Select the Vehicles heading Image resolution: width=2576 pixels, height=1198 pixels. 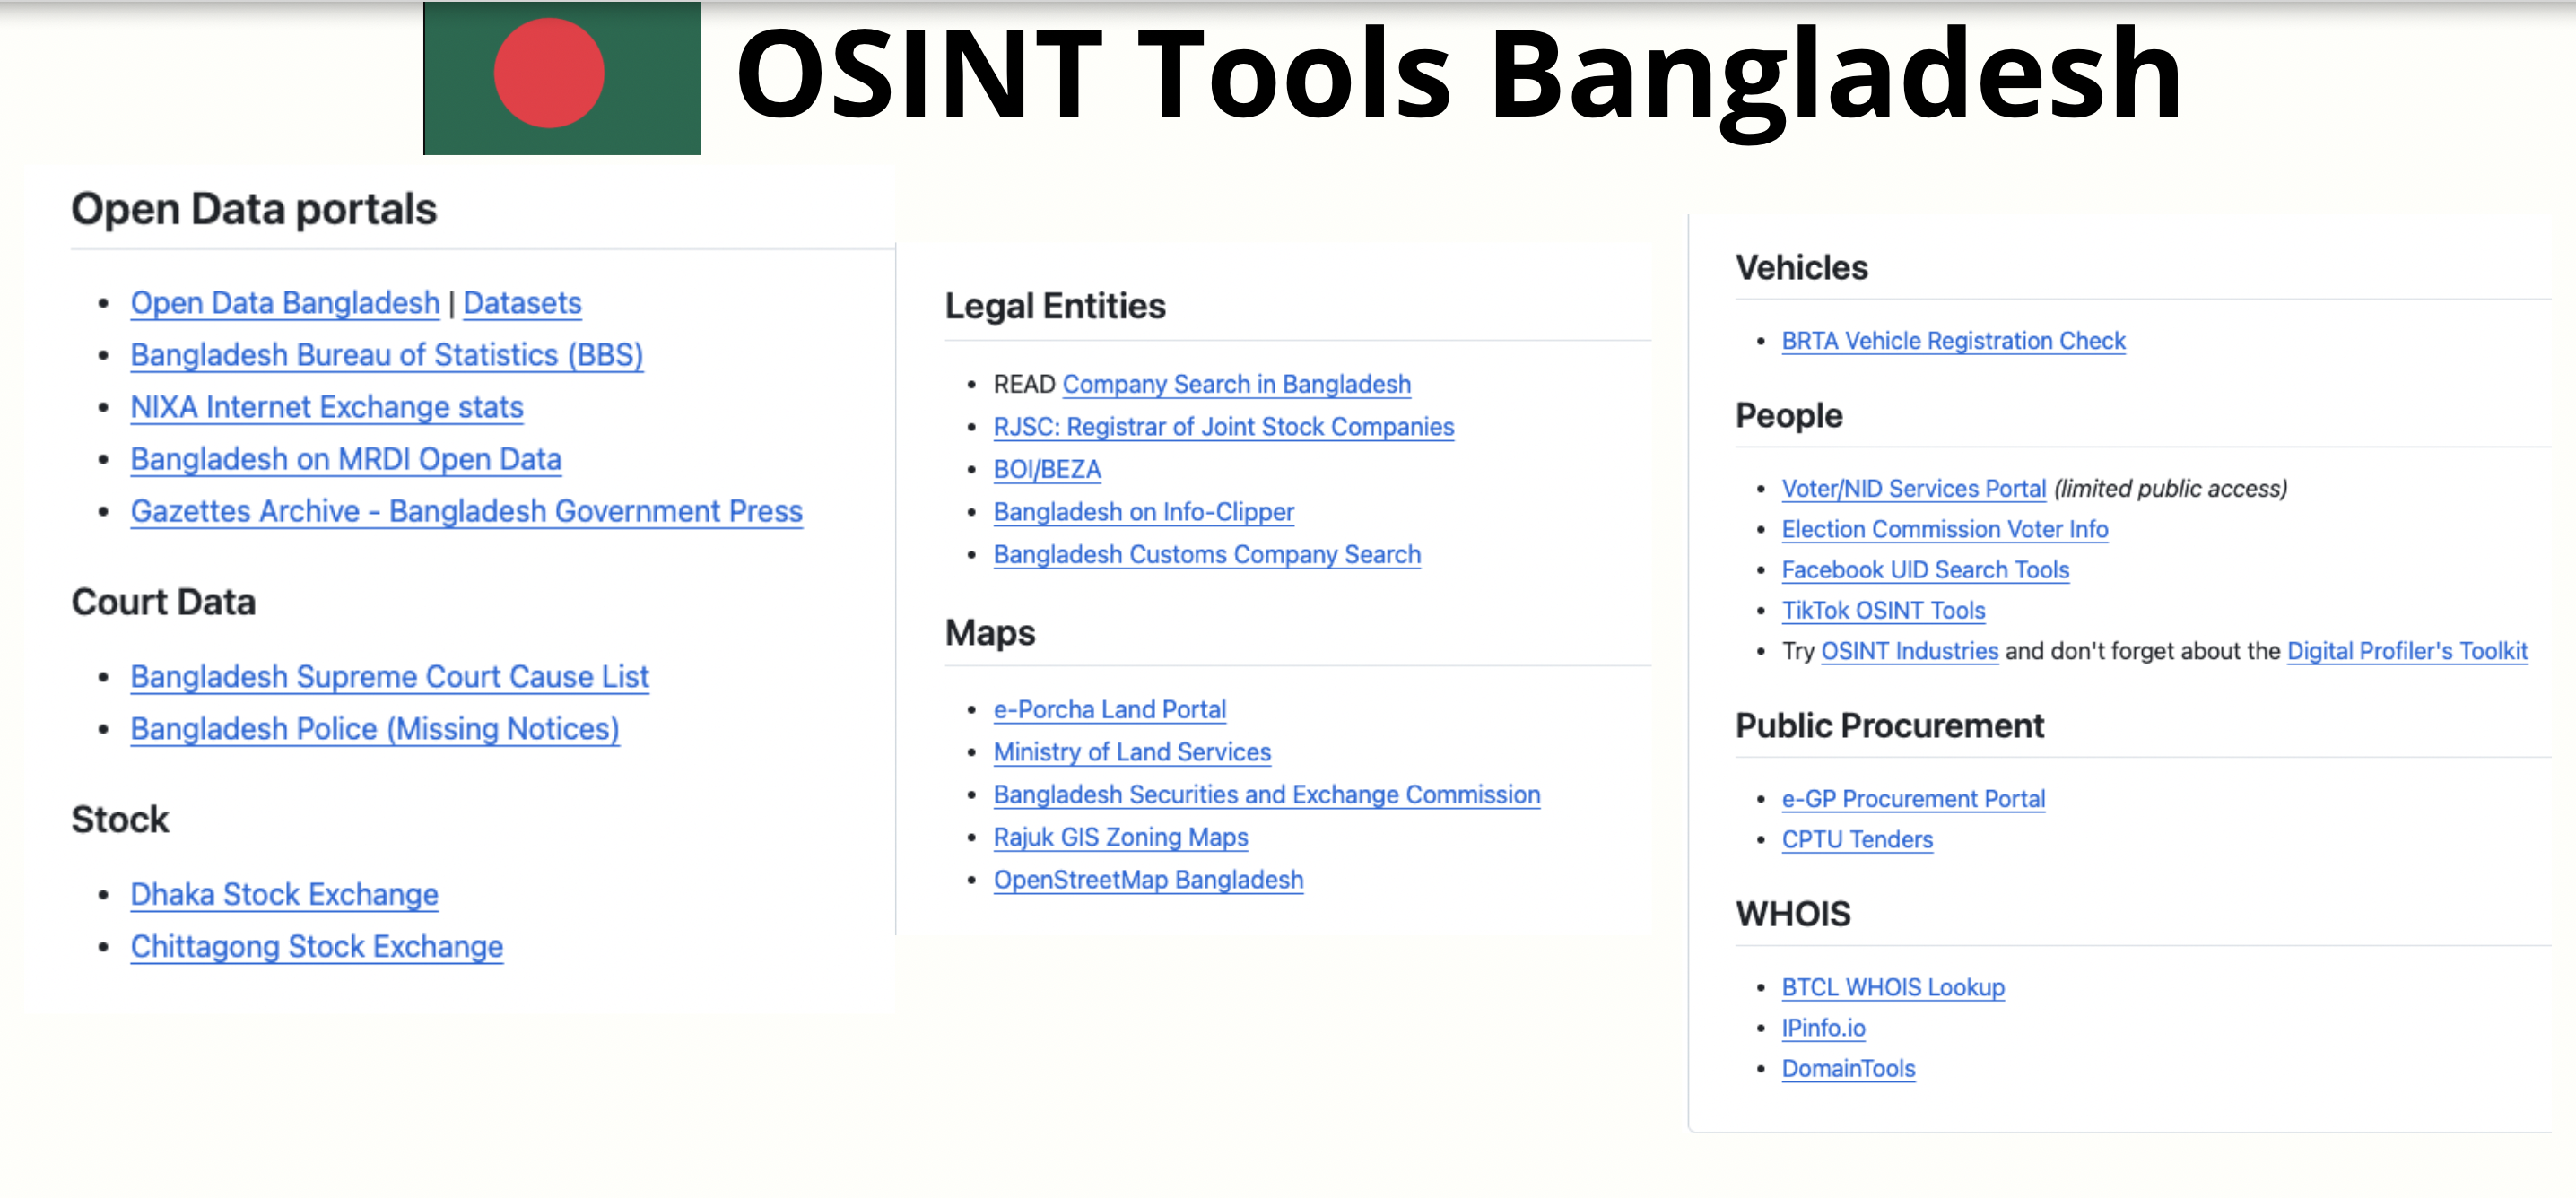[1801, 268]
